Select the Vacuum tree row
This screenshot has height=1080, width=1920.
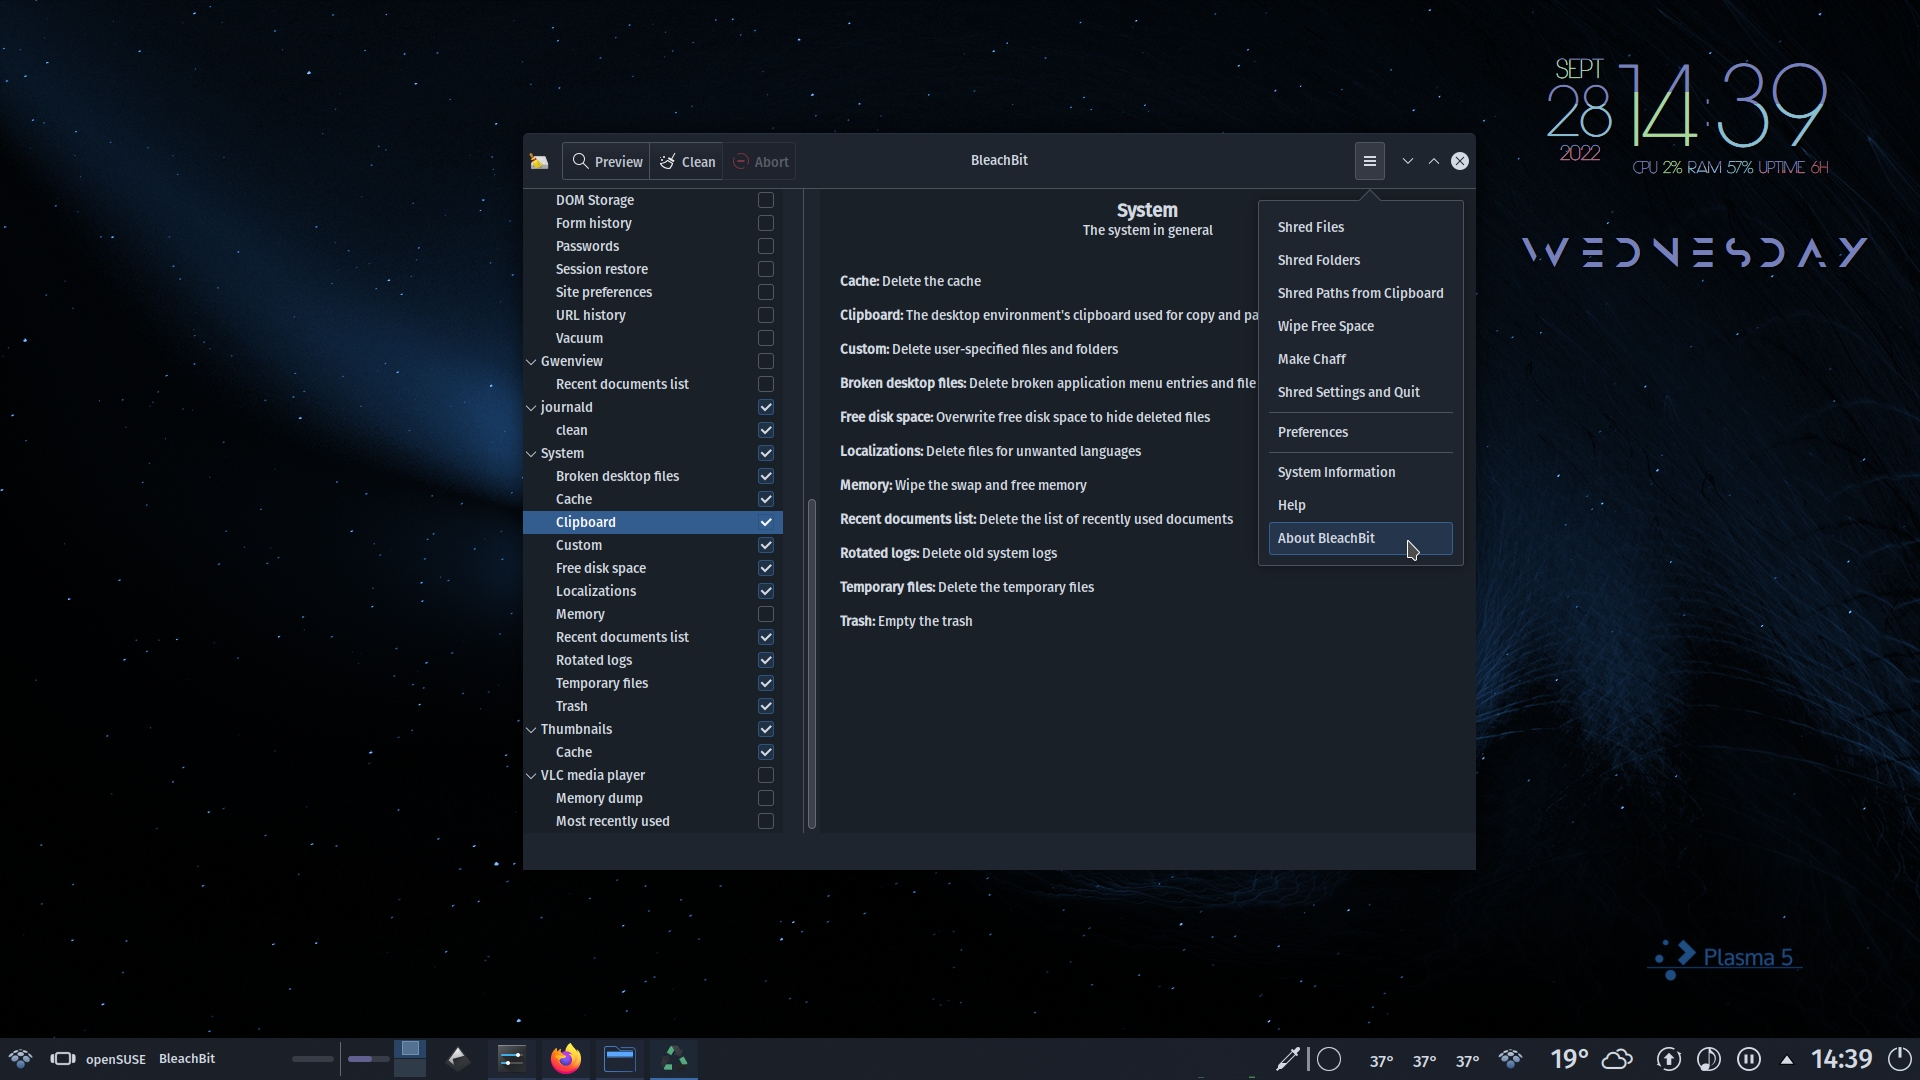click(x=653, y=338)
